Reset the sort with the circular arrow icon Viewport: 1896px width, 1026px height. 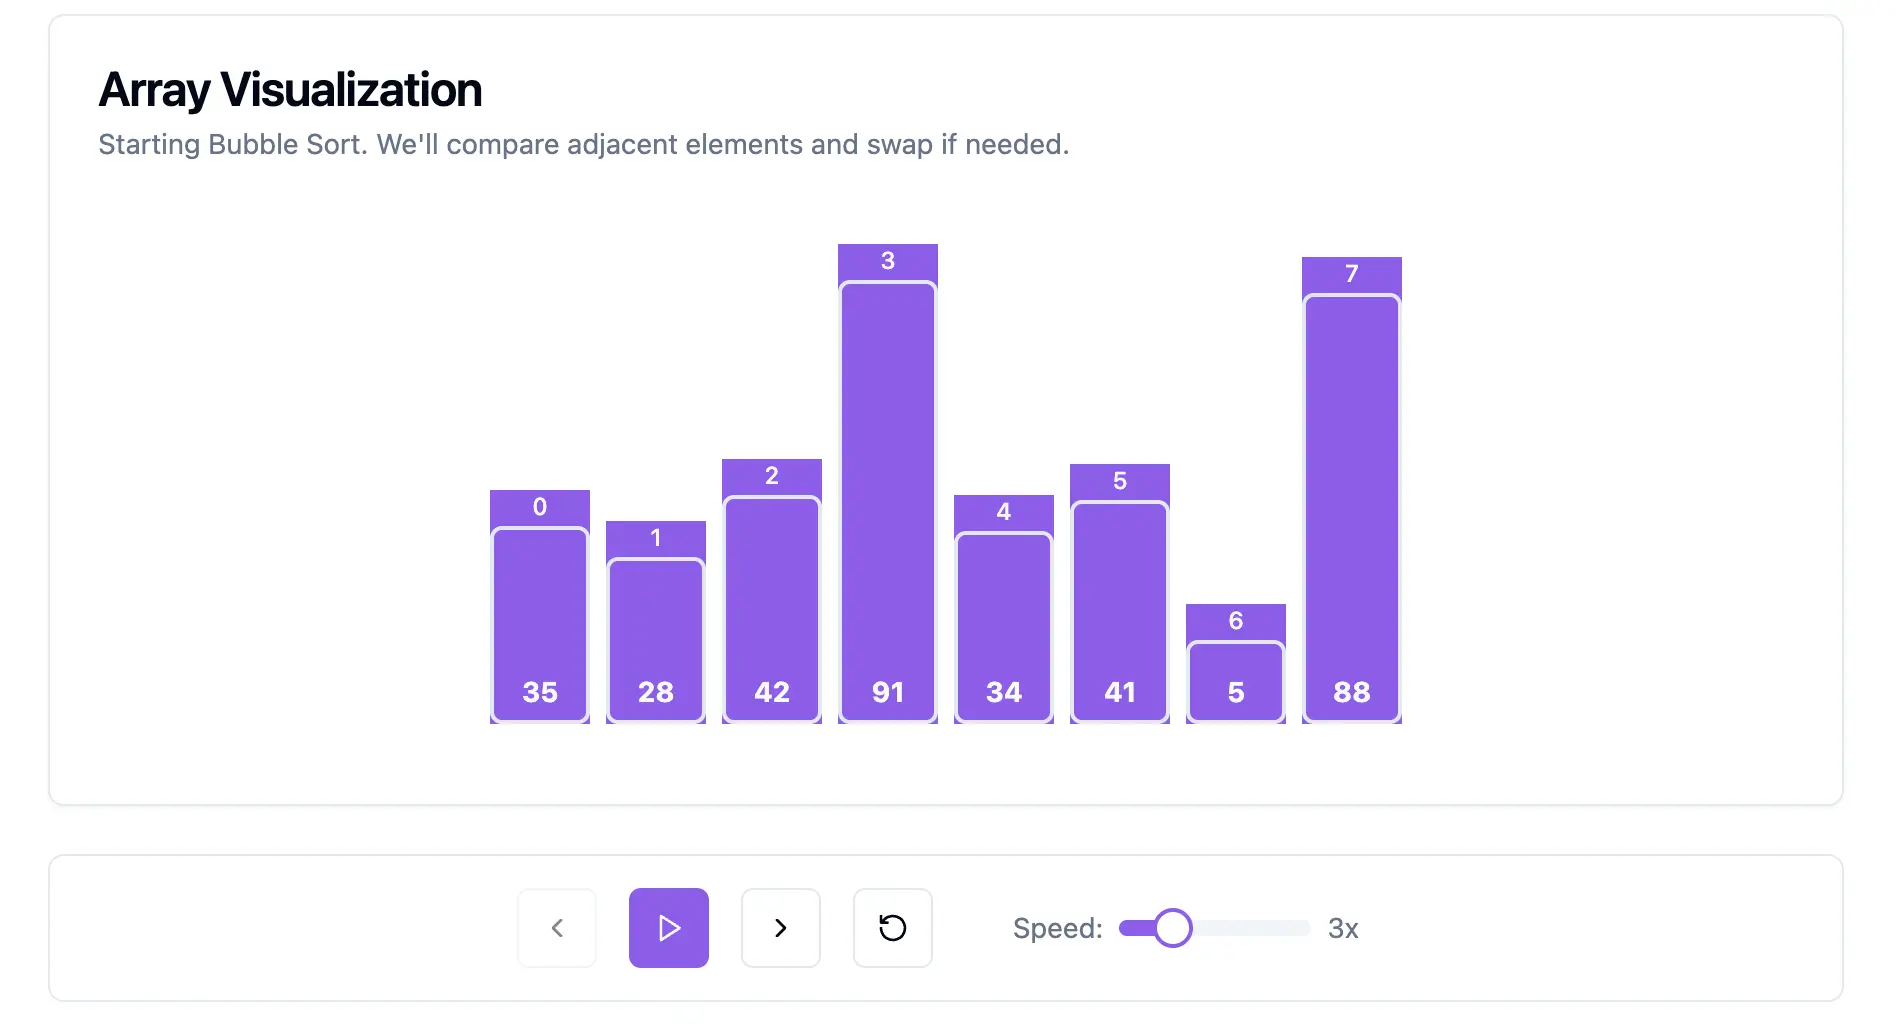(893, 928)
